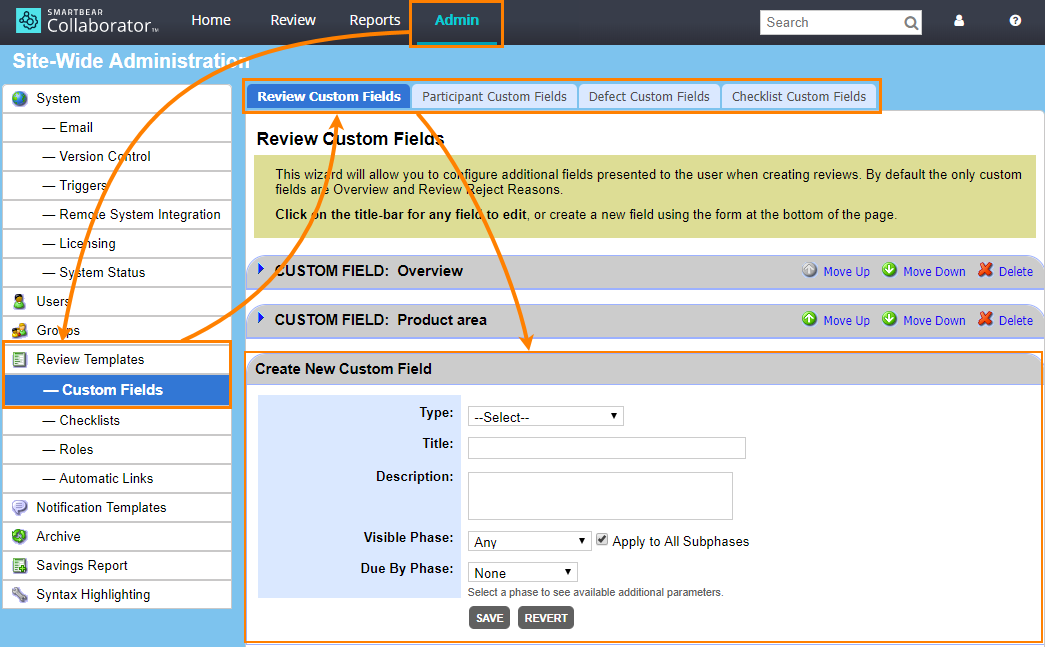
Task: Click into the Title input field
Action: click(606, 448)
